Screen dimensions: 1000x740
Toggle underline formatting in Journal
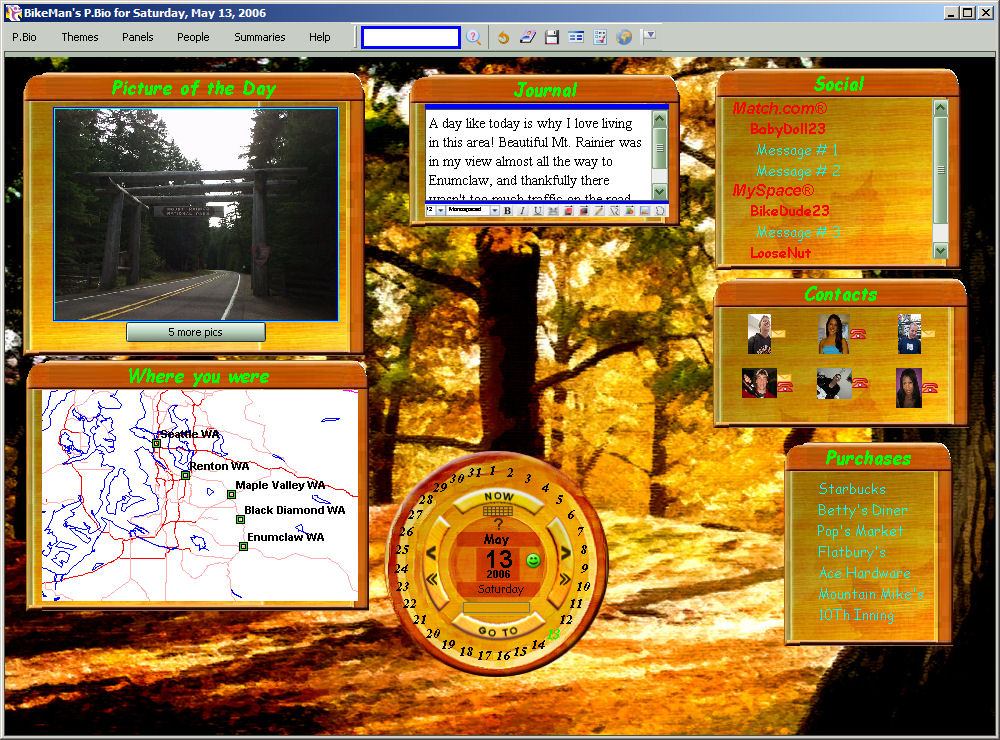click(x=537, y=211)
